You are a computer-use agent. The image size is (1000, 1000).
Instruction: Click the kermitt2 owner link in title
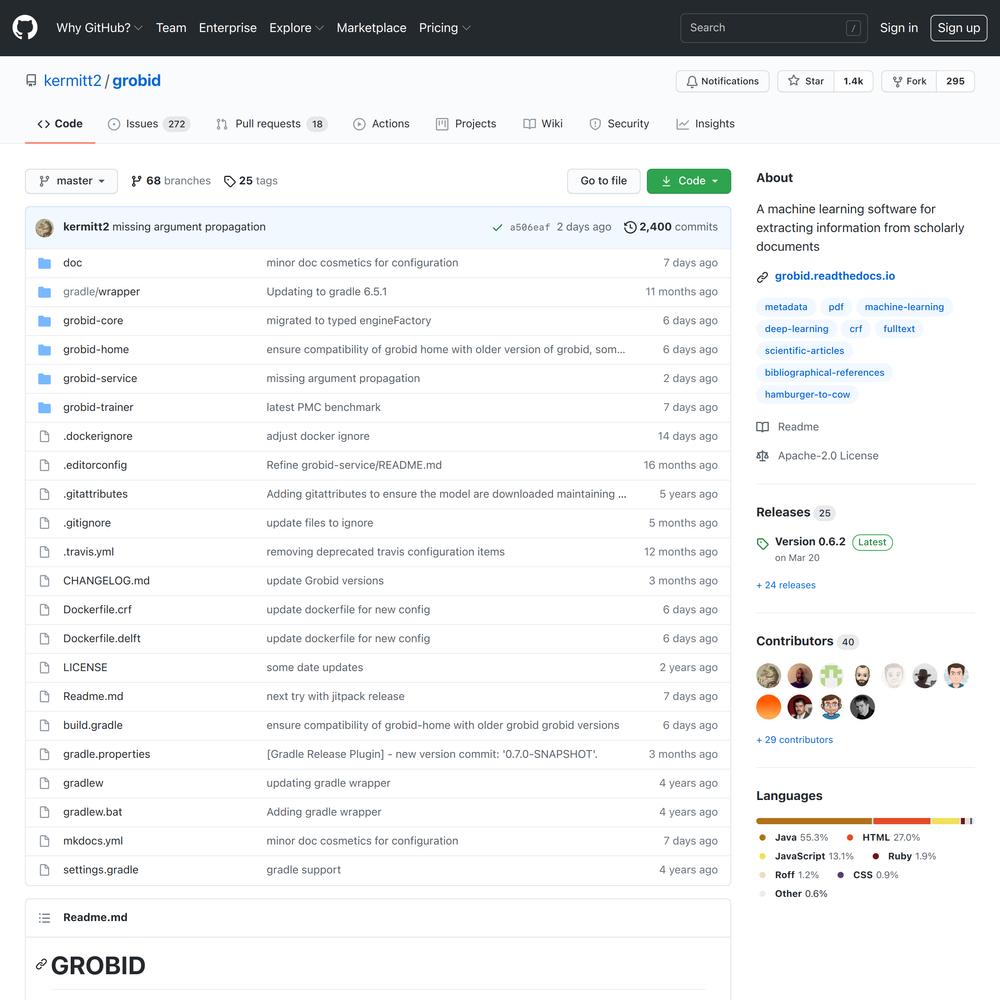click(72, 81)
